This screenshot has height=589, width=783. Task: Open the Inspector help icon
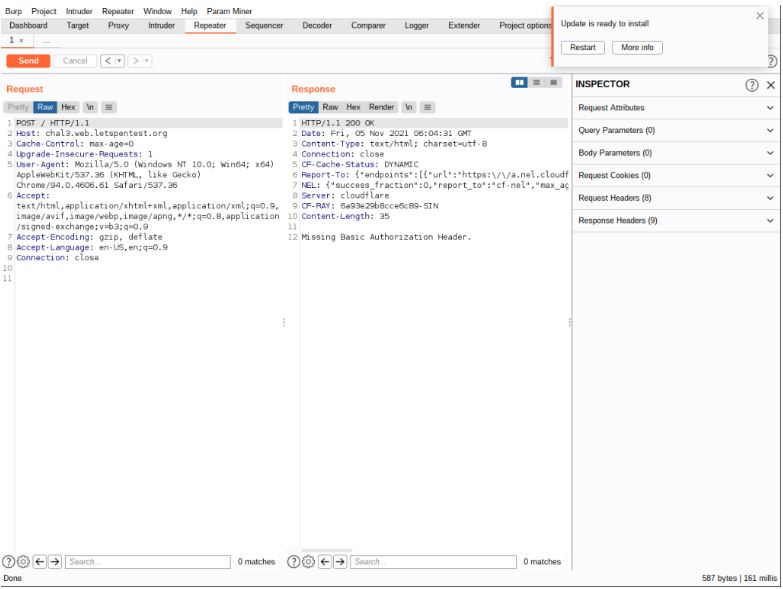(x=752, y=85)
